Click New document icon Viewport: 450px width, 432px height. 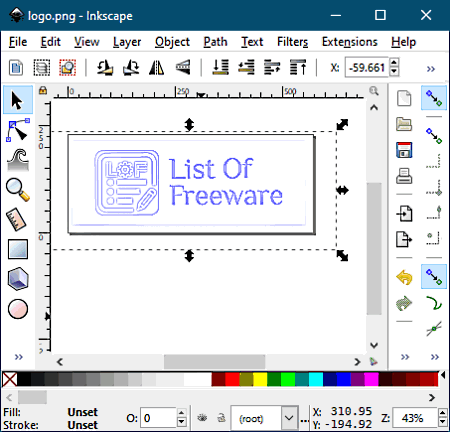point(404,98)
